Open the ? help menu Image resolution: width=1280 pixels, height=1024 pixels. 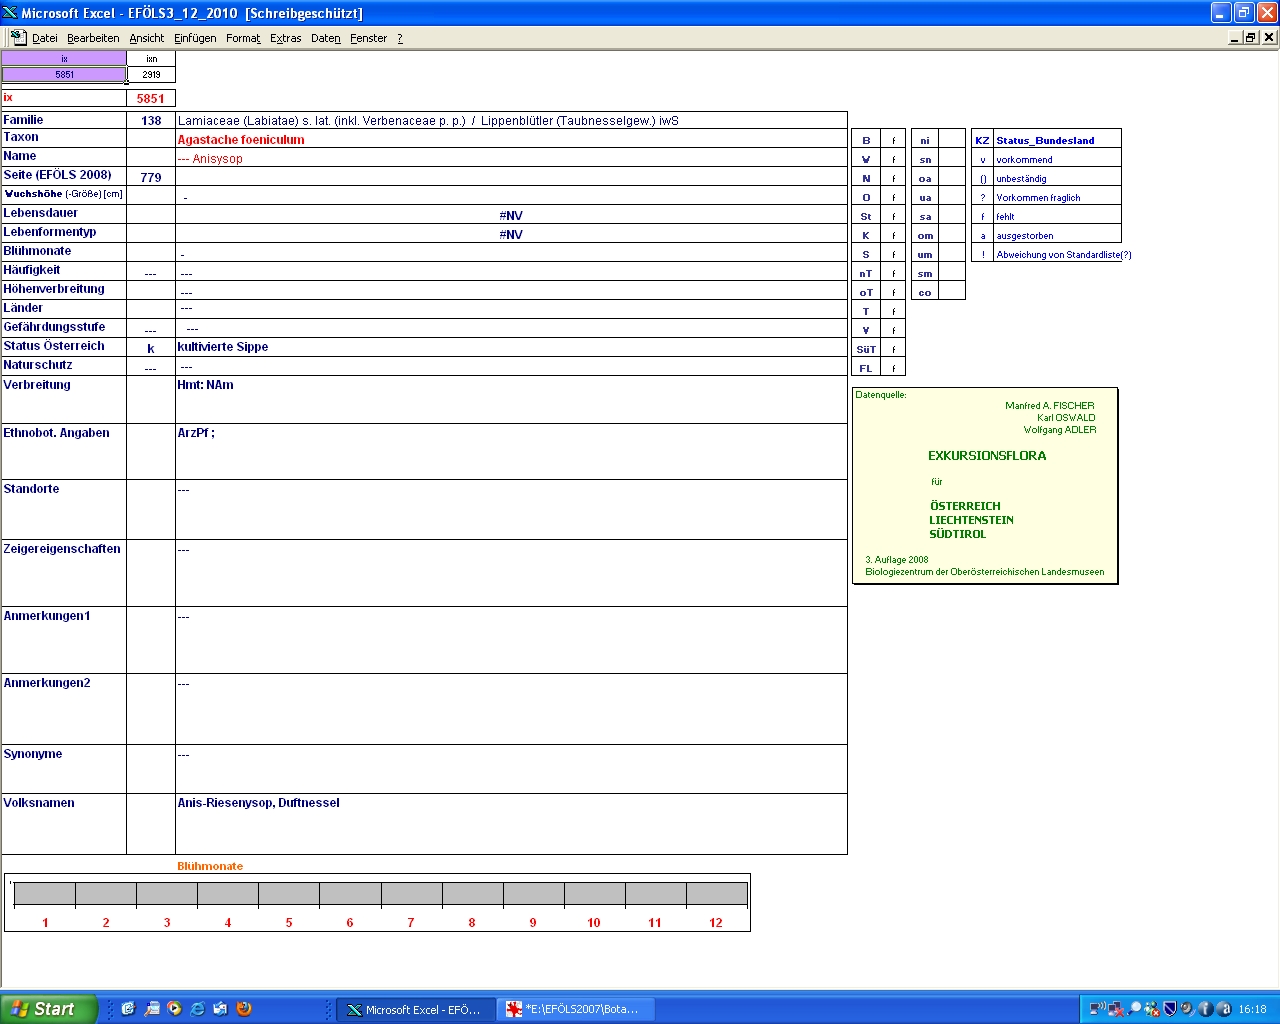pyautogui.click(x=400, y=38)
